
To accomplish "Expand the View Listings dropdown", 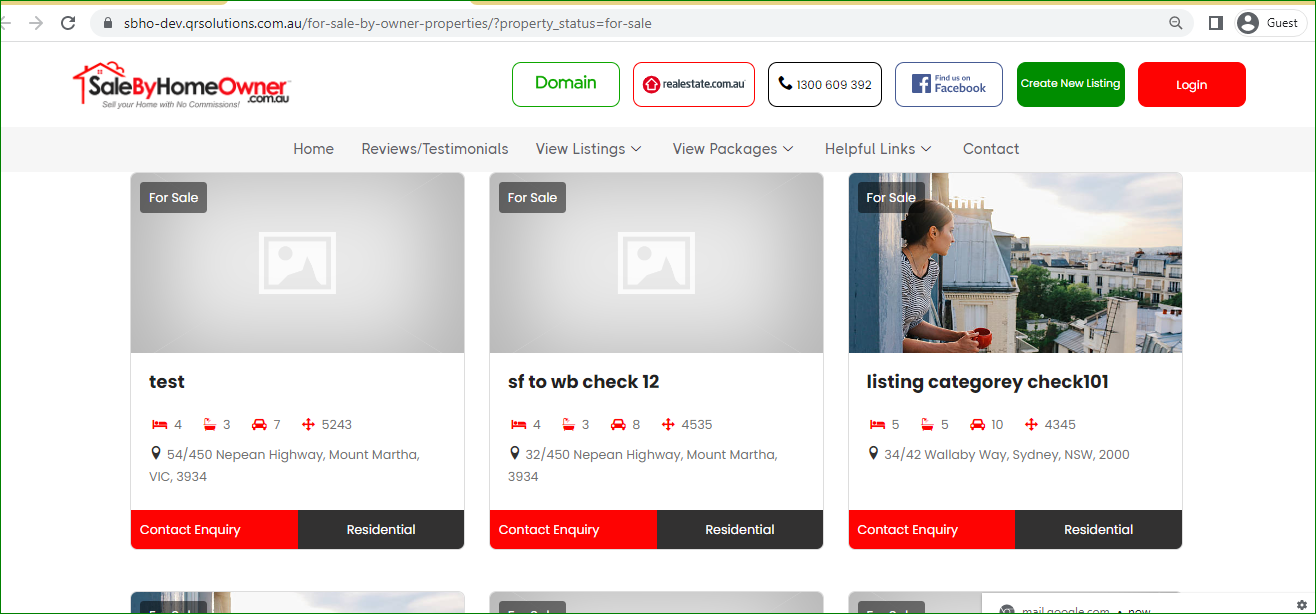I will point(588,149).
